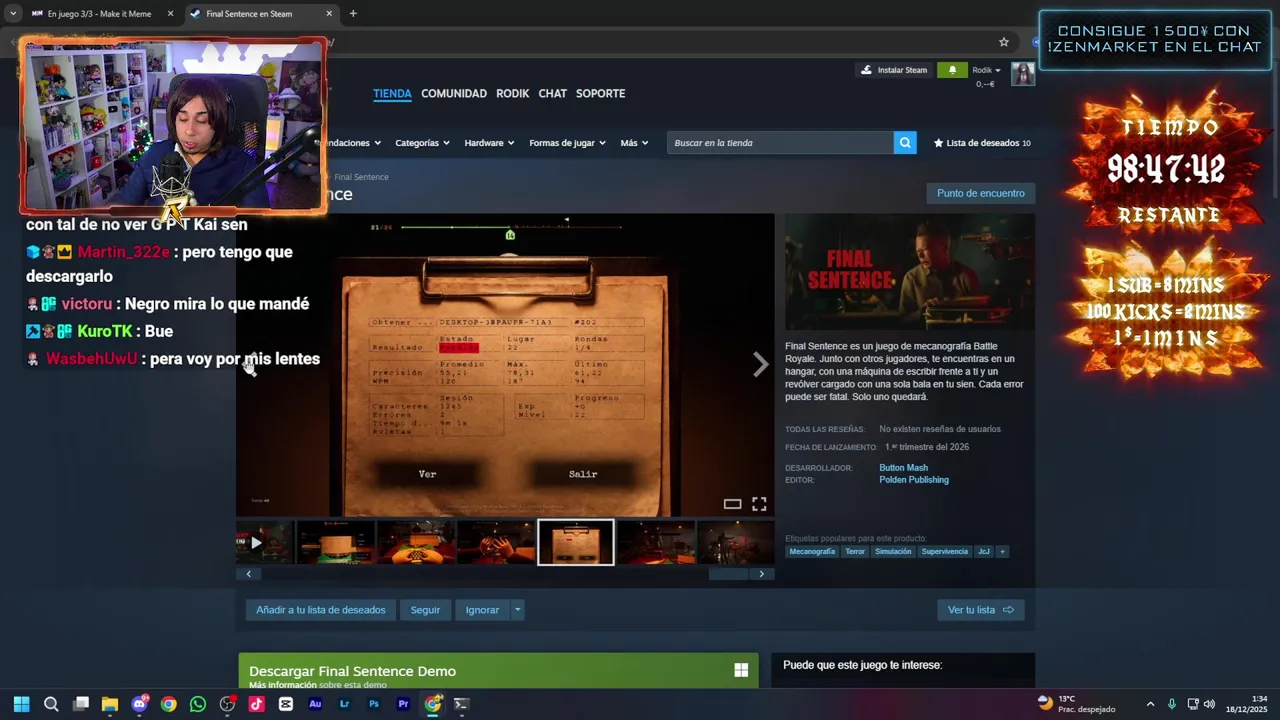Click the thumbnail strip right scroll arrow
This screenshot has width=1280, height=720.
762,574
